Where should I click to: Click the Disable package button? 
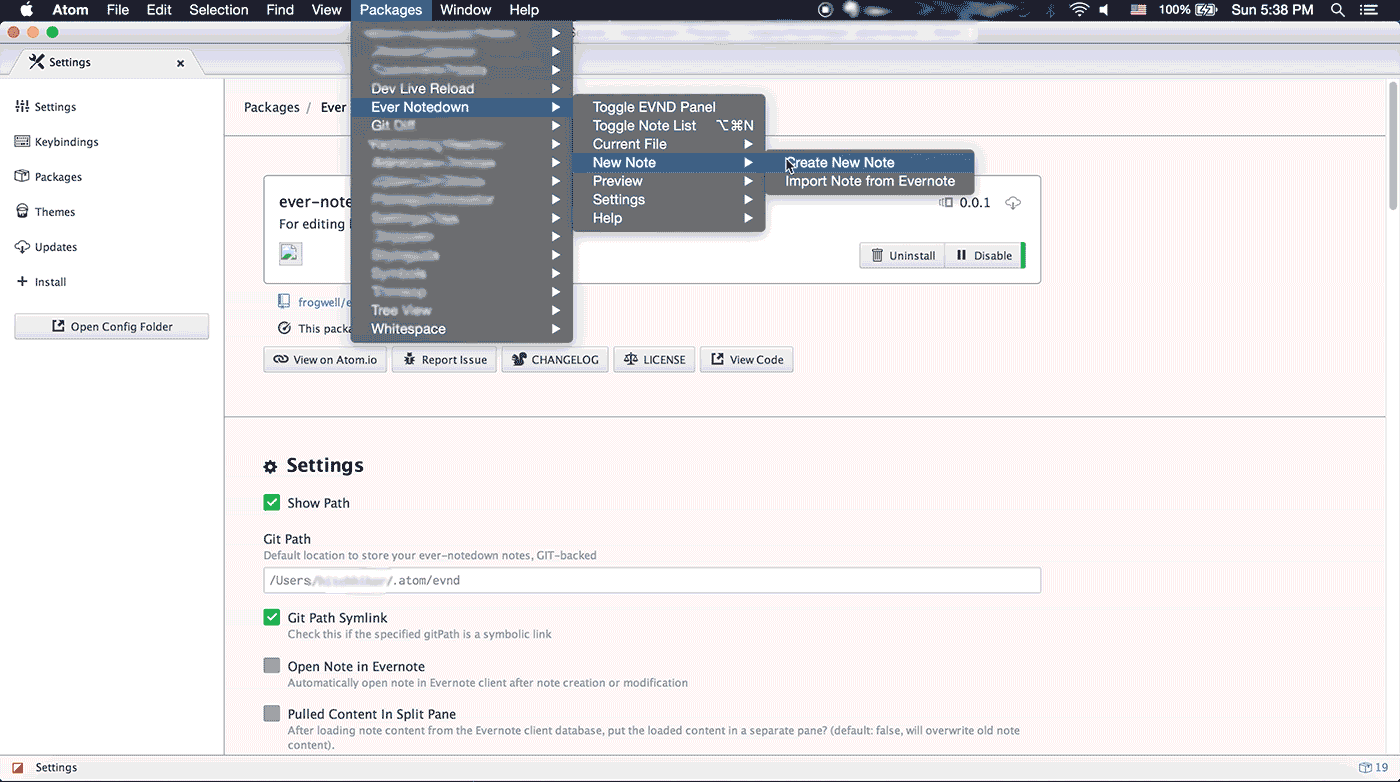(x=984, y=255)
